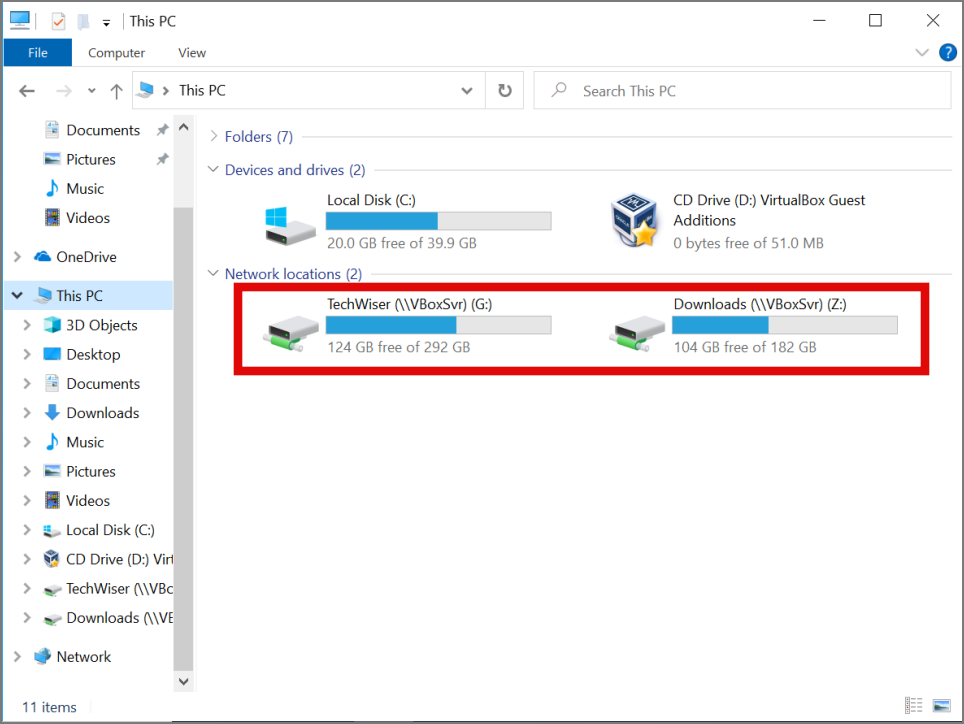Expand the ribbon with the chevron
The height and width of the screenshot is (724, 964).
click(922, 53)
